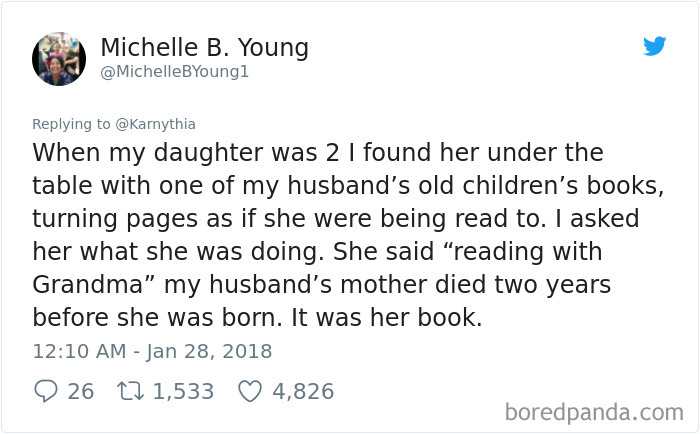Click the display name Michelle B. Young
The height and width of the screenshot is (434, 700).
click(x=204, y=48)
